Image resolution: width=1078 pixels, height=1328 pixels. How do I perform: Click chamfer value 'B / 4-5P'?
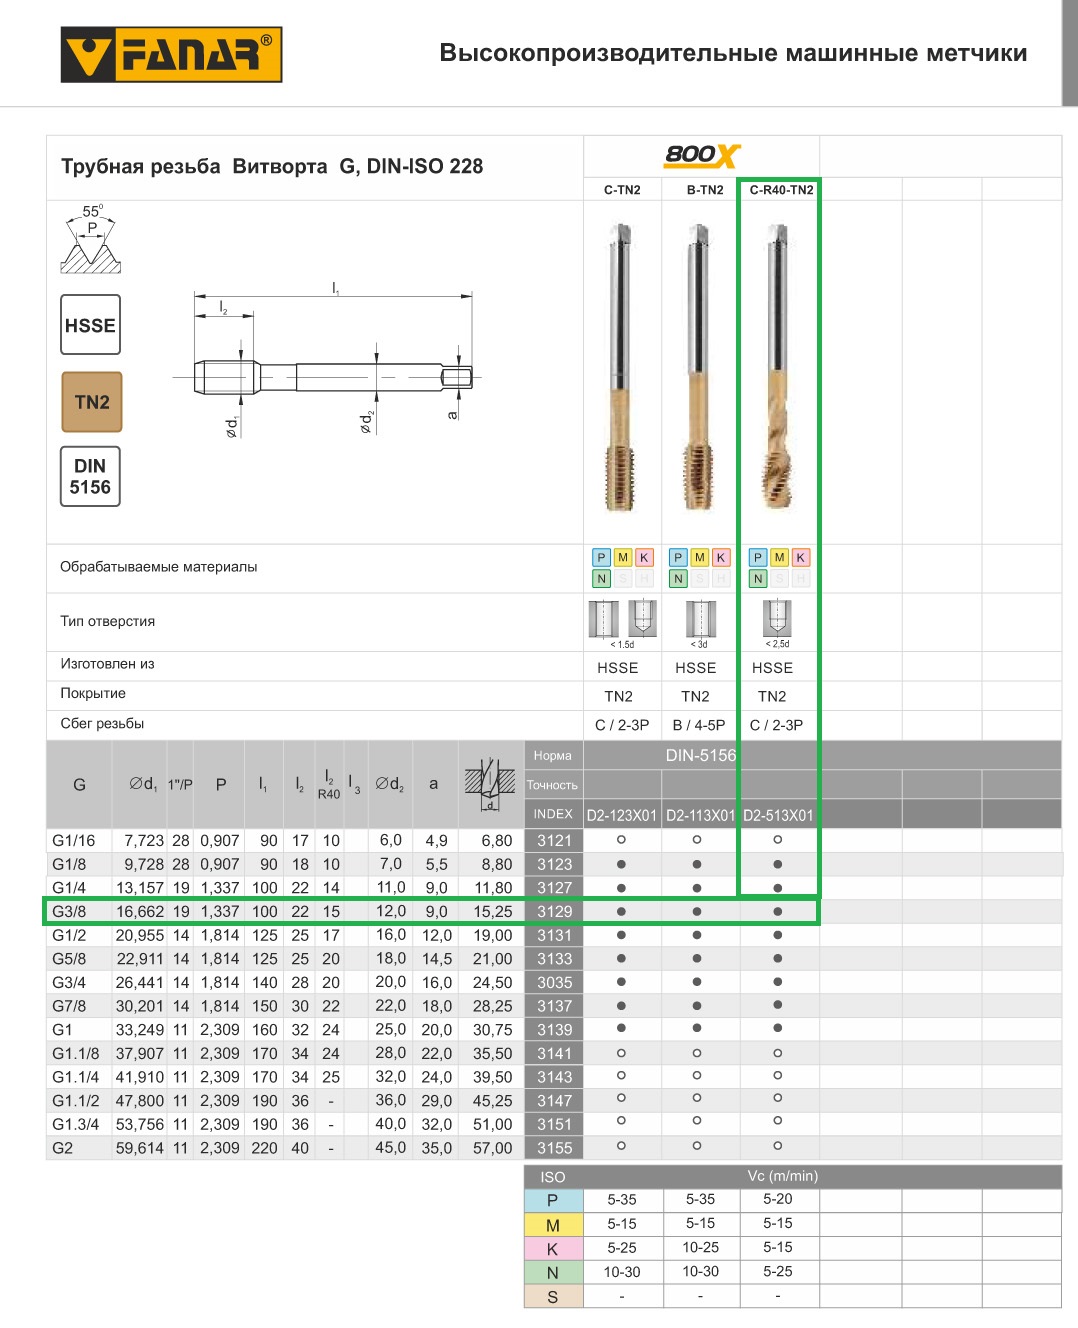699,725
